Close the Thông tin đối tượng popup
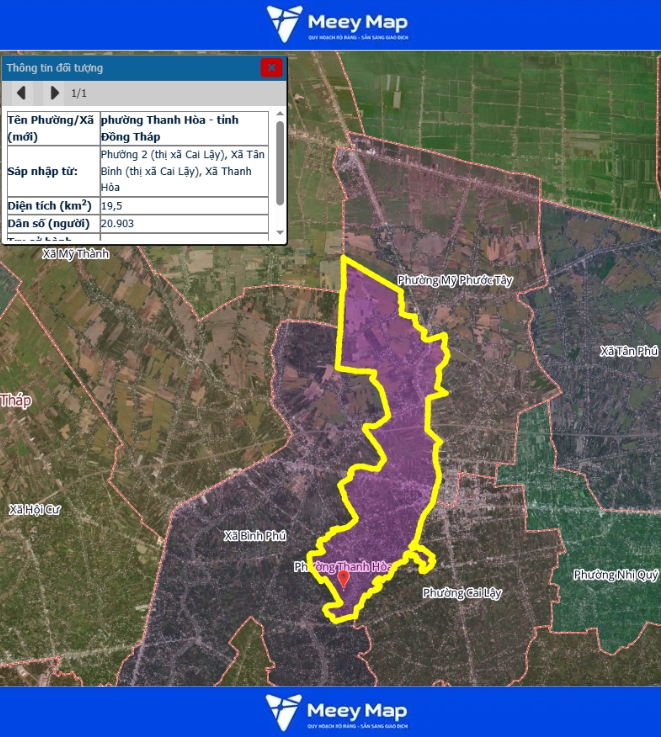This screenshot has width=661, height=737. click(x=271, y=68)
